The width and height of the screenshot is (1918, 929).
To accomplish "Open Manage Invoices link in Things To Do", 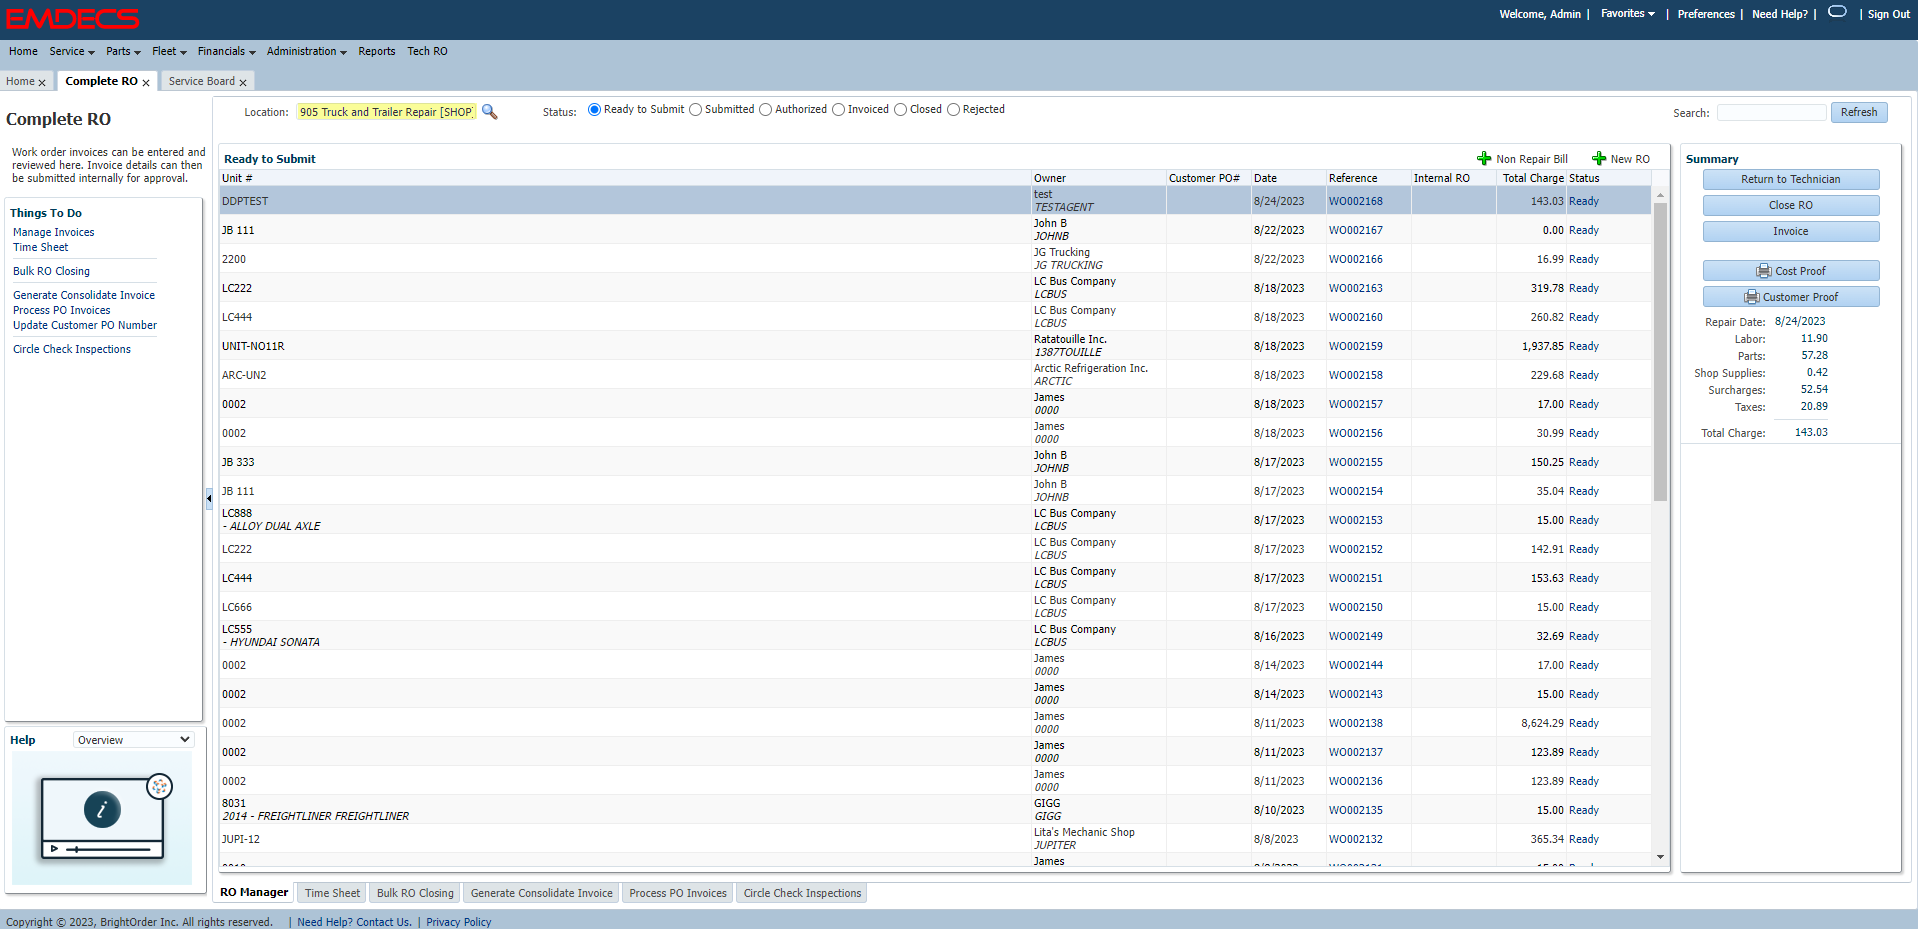I will click(54, 232).
